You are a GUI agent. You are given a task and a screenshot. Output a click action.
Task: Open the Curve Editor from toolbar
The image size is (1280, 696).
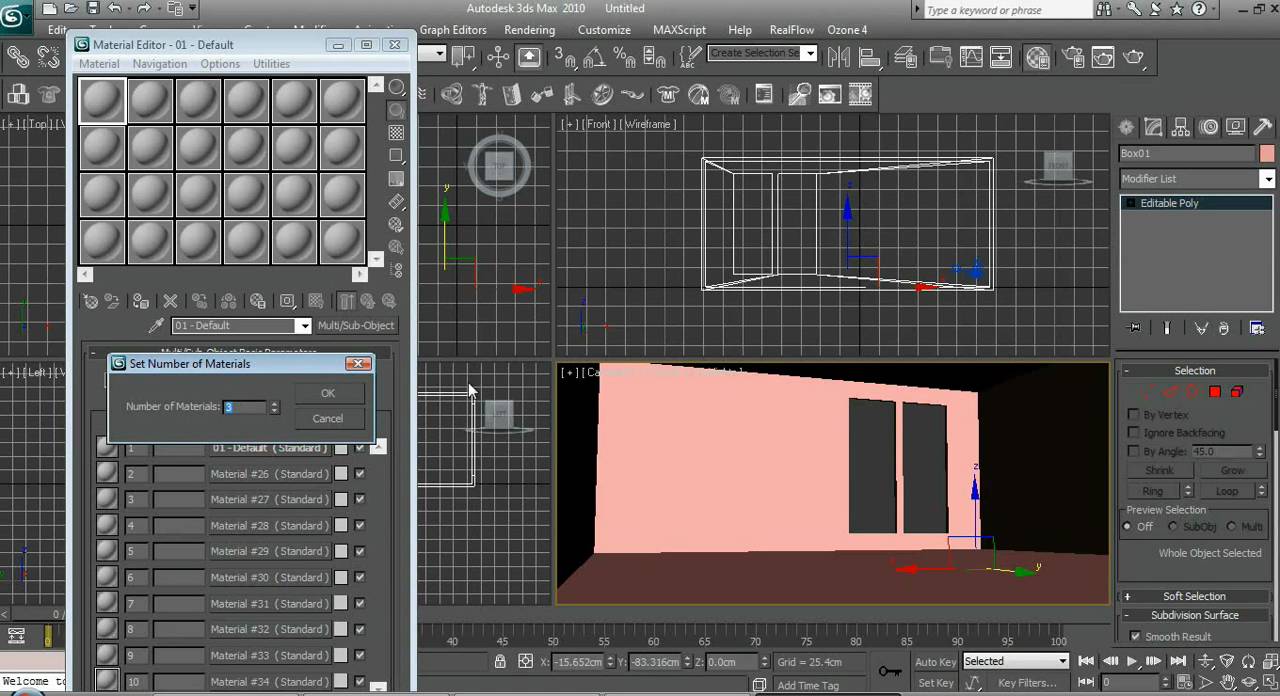(x=970, y=57)
